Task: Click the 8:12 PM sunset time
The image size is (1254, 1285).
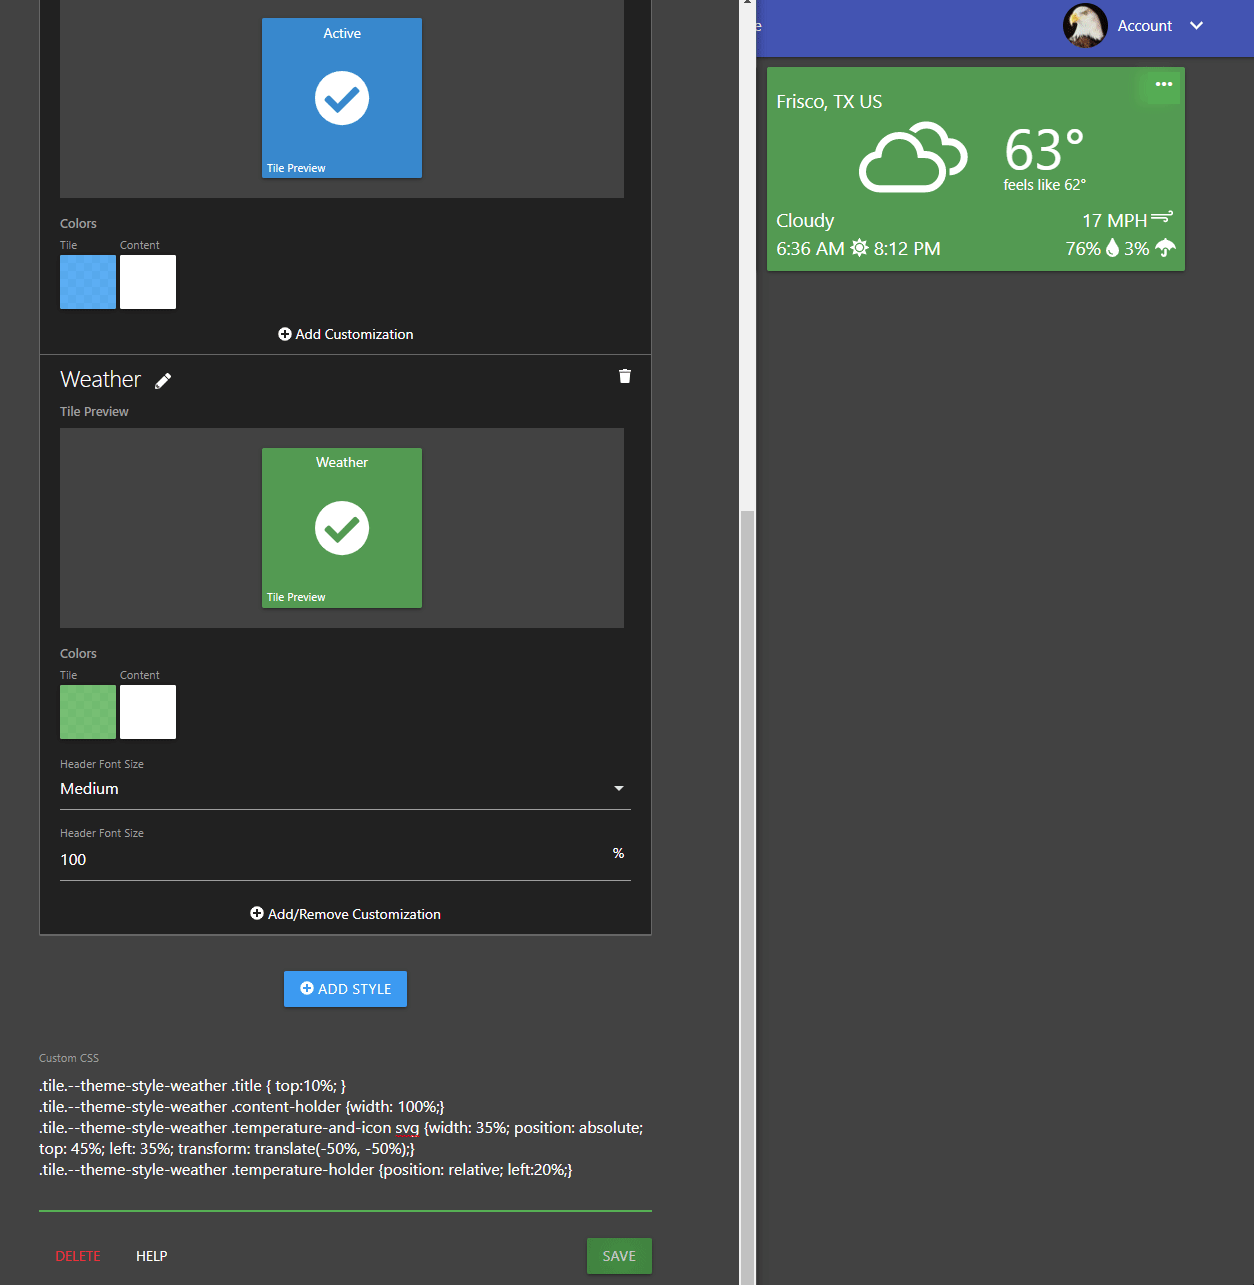Action: pyautogui.click(x=907, y=249)
